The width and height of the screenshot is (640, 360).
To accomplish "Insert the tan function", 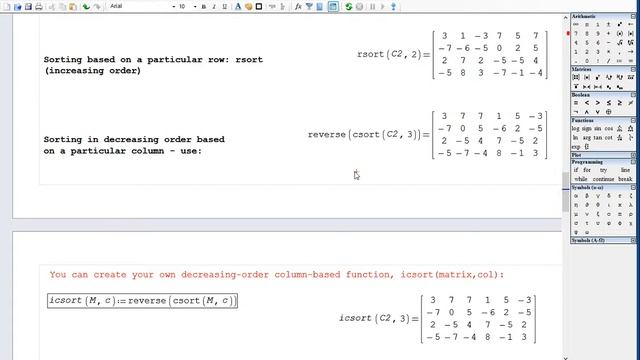I will pos(598,138).
